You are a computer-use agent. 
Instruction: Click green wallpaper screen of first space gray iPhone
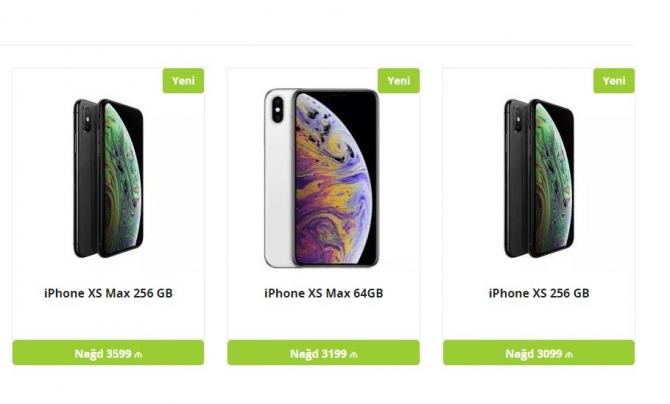121,180
